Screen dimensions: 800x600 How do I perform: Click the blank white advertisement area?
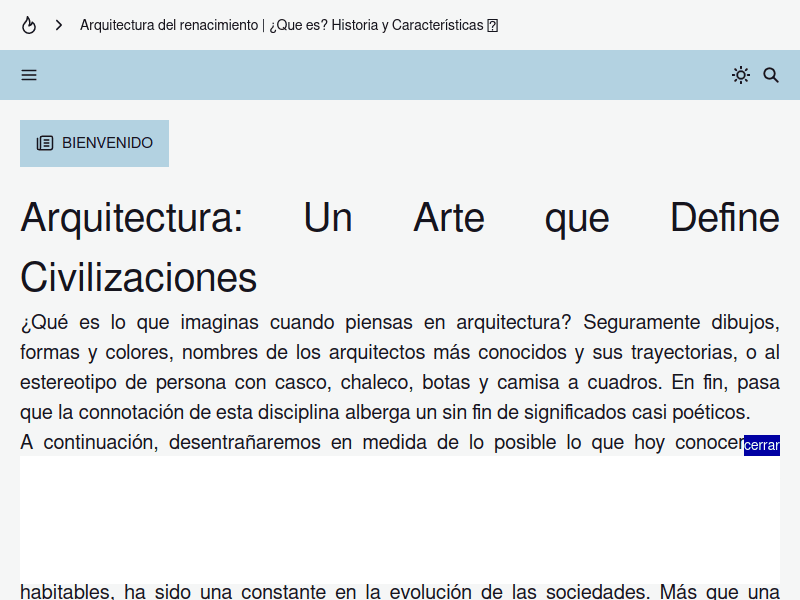pos(400,517)
